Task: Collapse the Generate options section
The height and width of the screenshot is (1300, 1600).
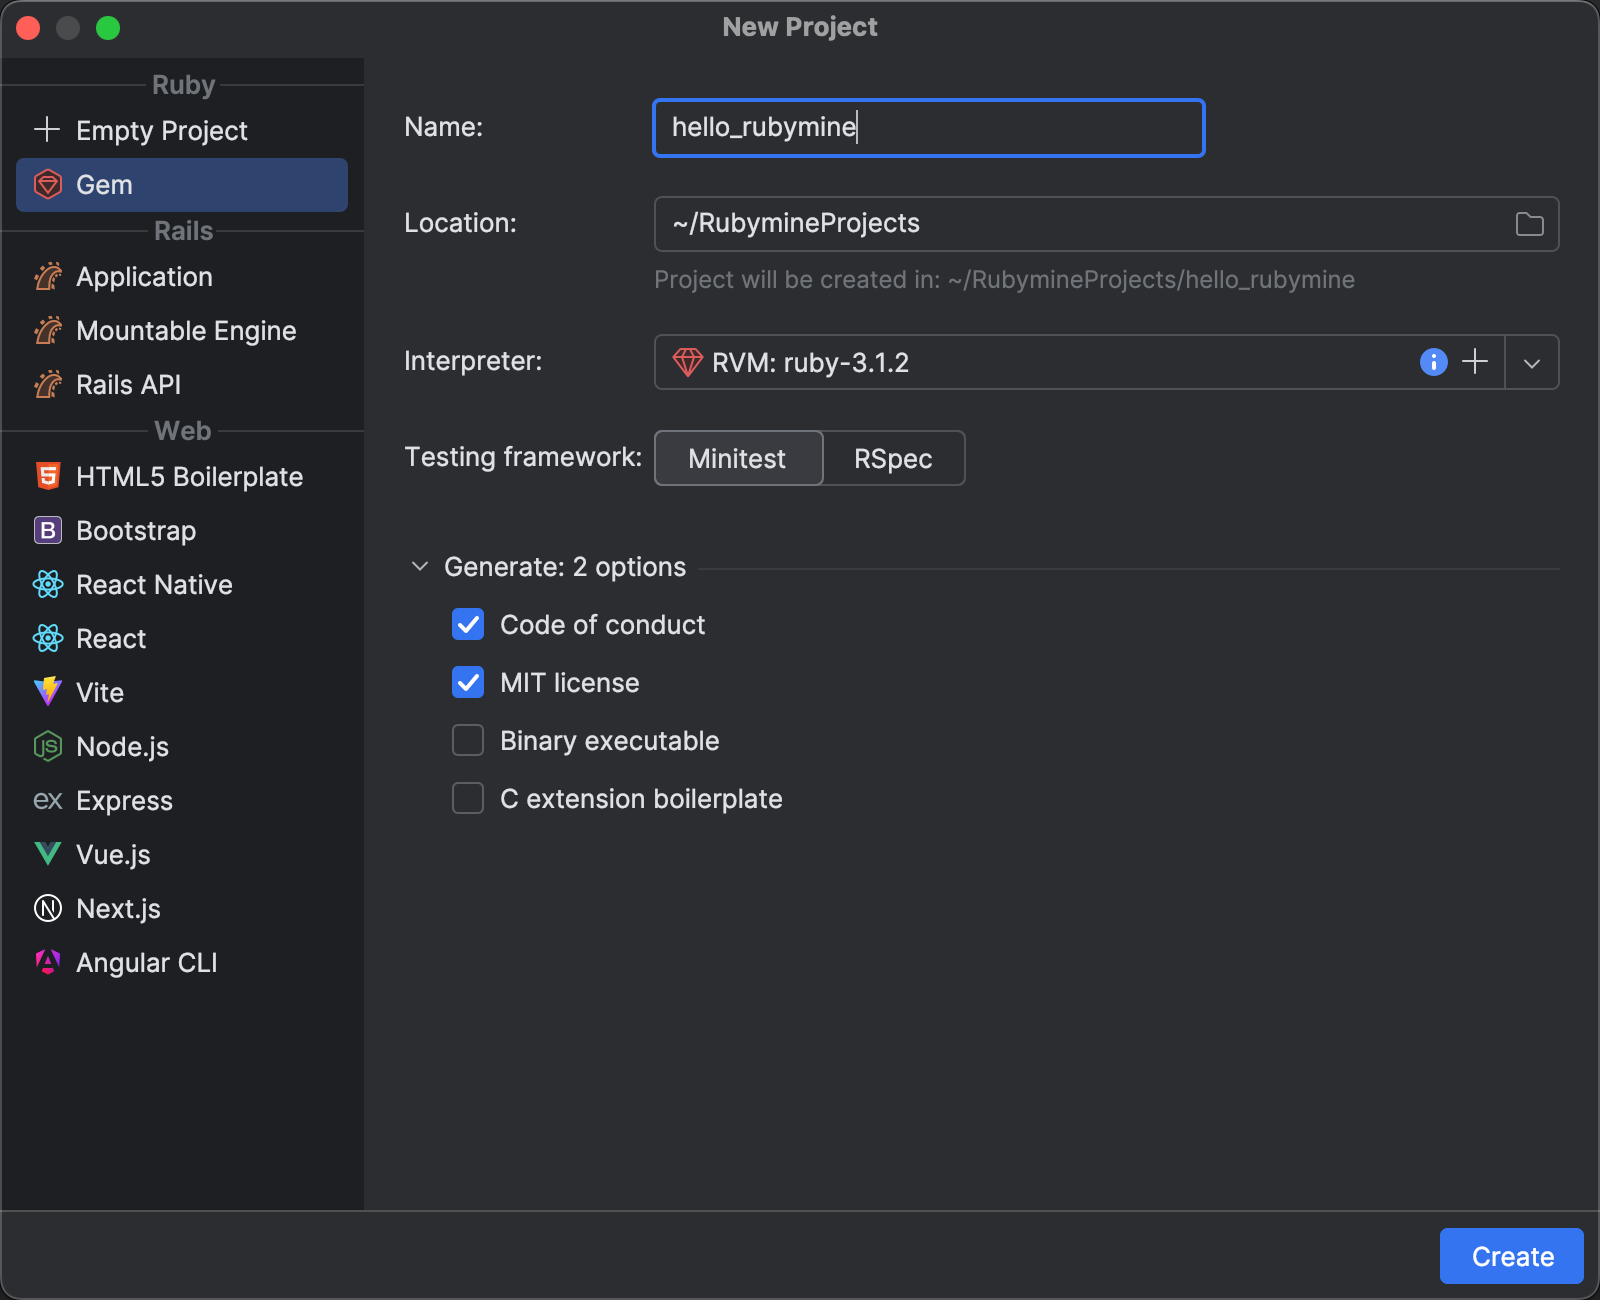Action: tap(420, 567)
